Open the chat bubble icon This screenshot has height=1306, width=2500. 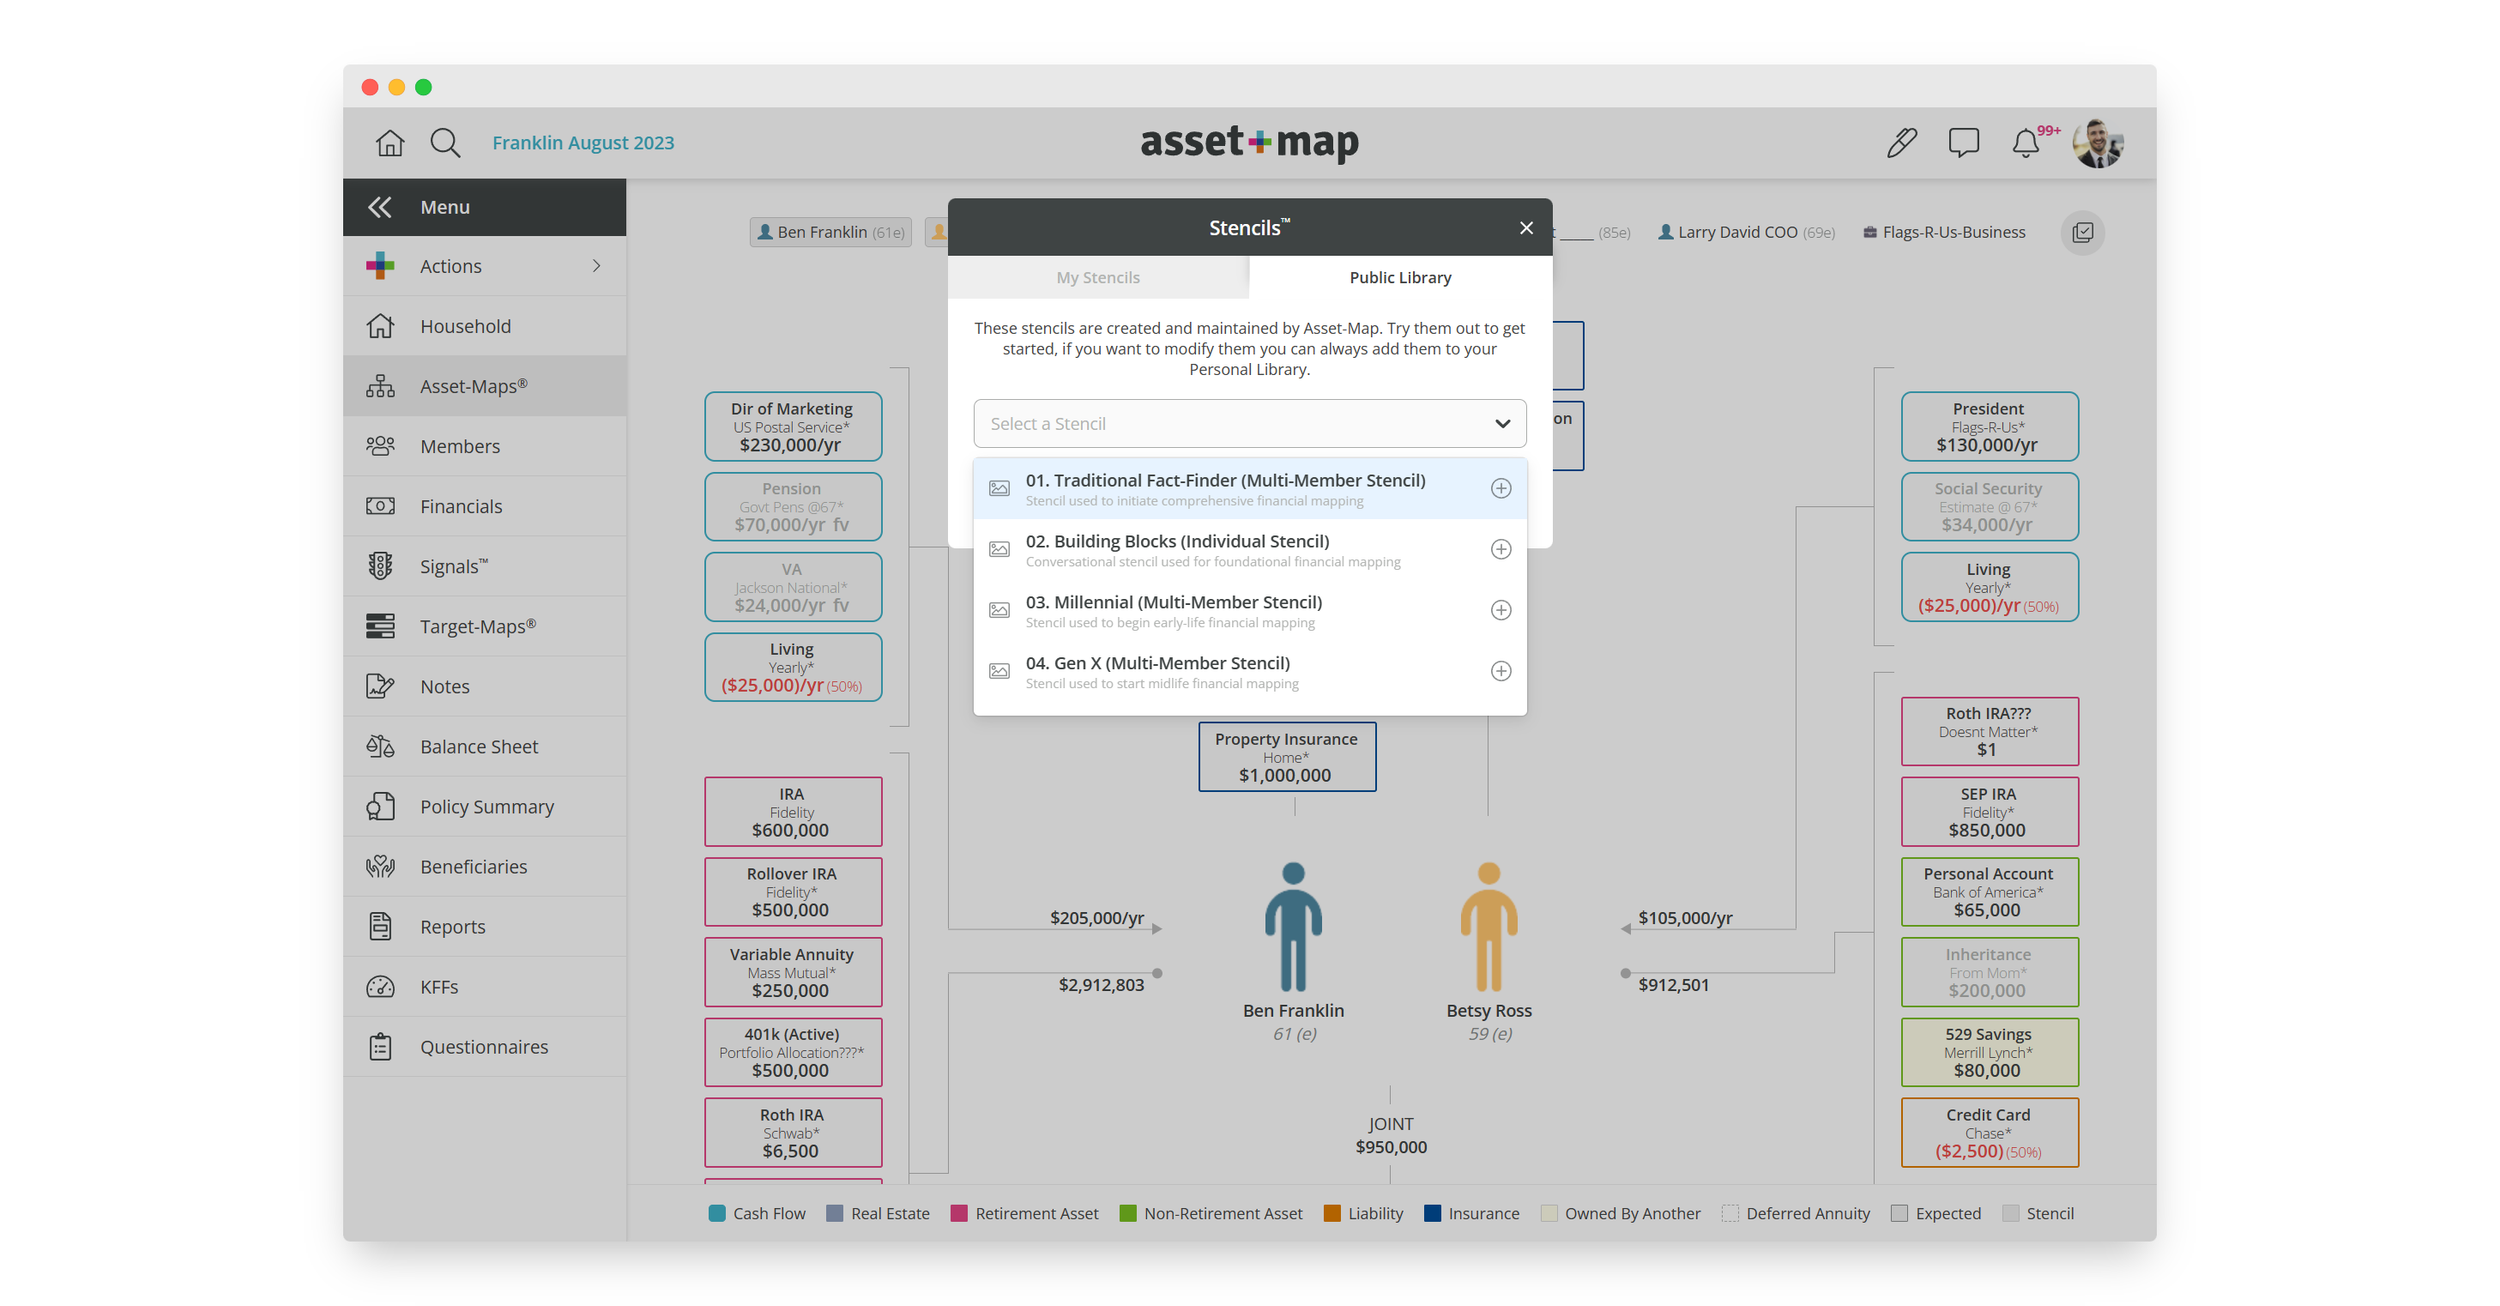[x=1963, y=143]
